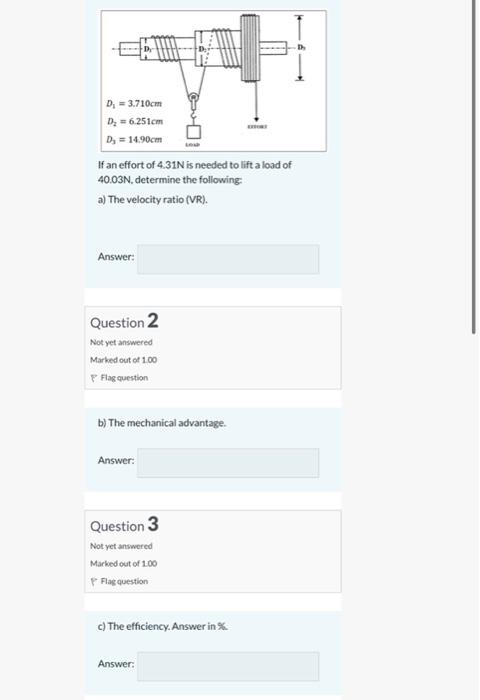Viewport: 480px width, 700px height.
Task: Click the flag icon in Question 3
Action: (x=94, y=582)
